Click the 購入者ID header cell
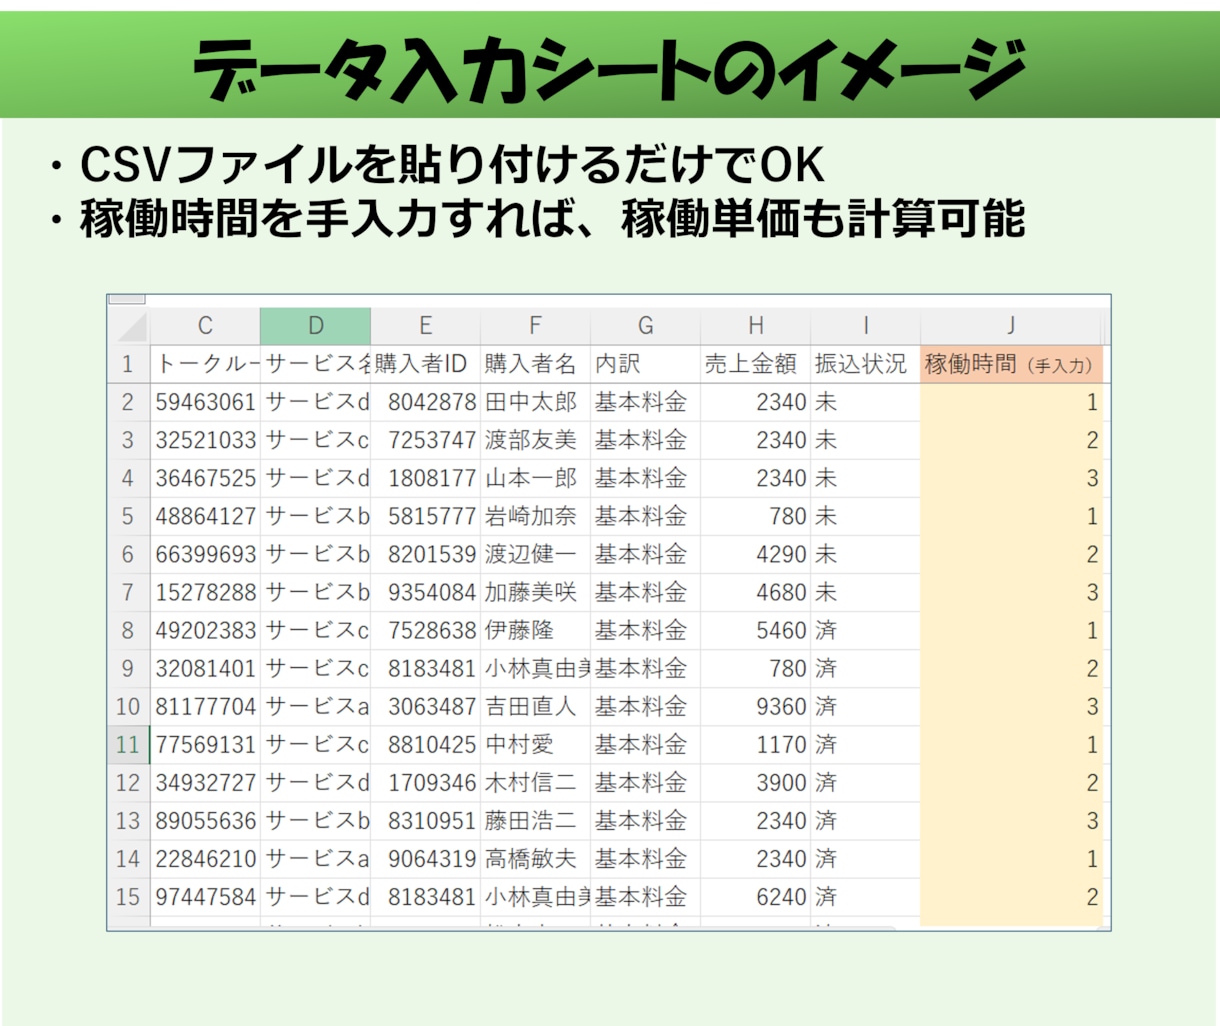The image size is (1220, 1026). coord(425,364)
